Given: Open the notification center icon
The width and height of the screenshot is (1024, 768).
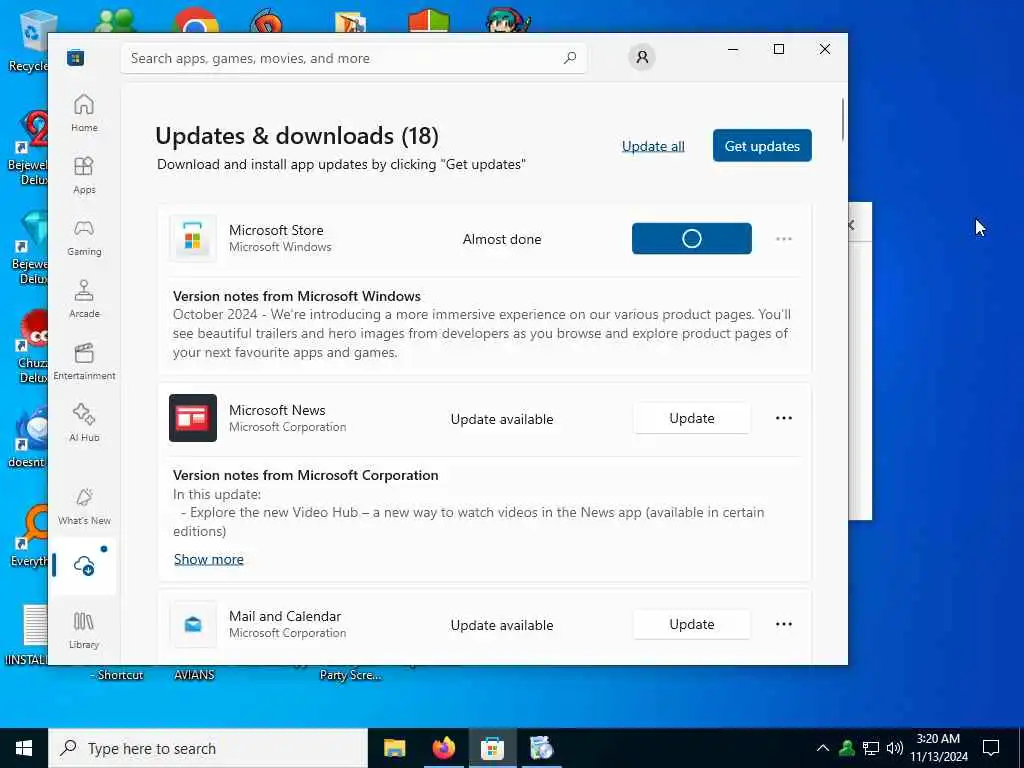Looking at the screenshot, I should 991,748.
